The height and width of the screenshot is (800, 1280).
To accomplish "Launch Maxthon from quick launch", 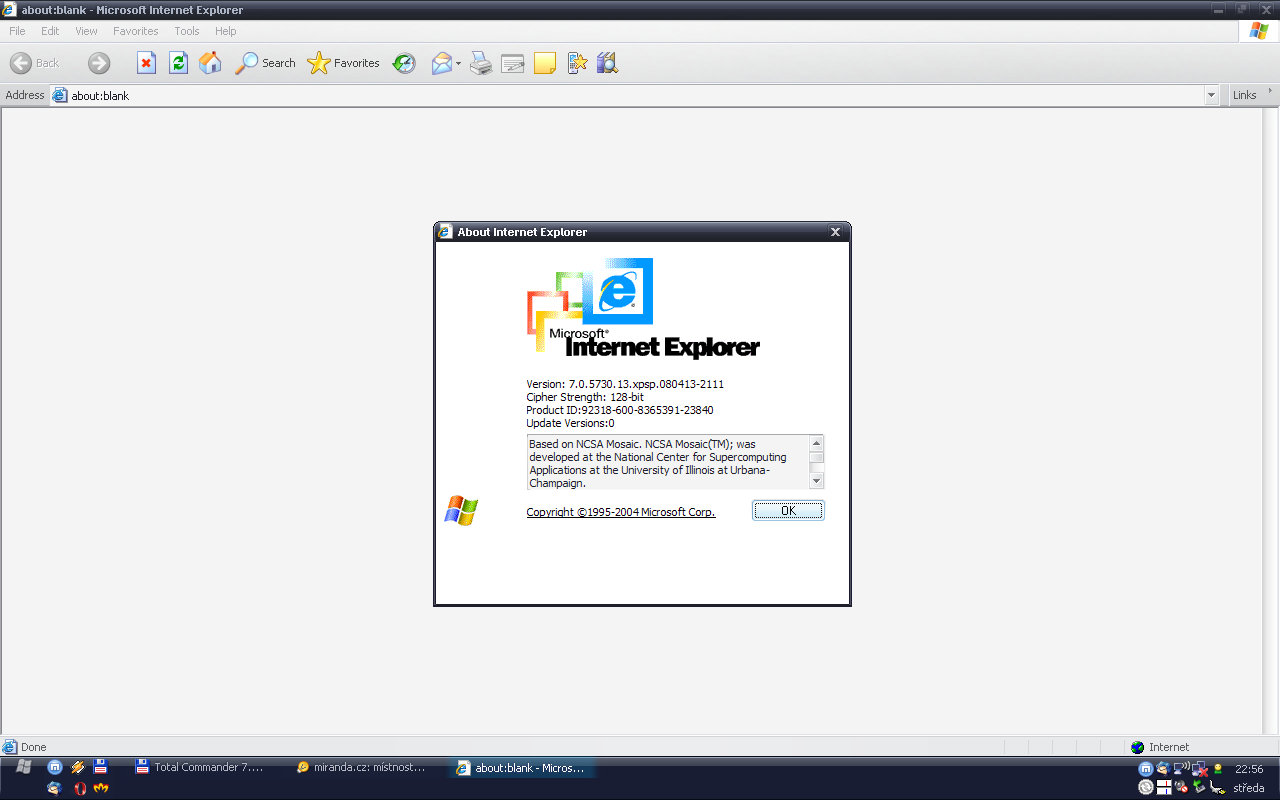I will point(56,768).
